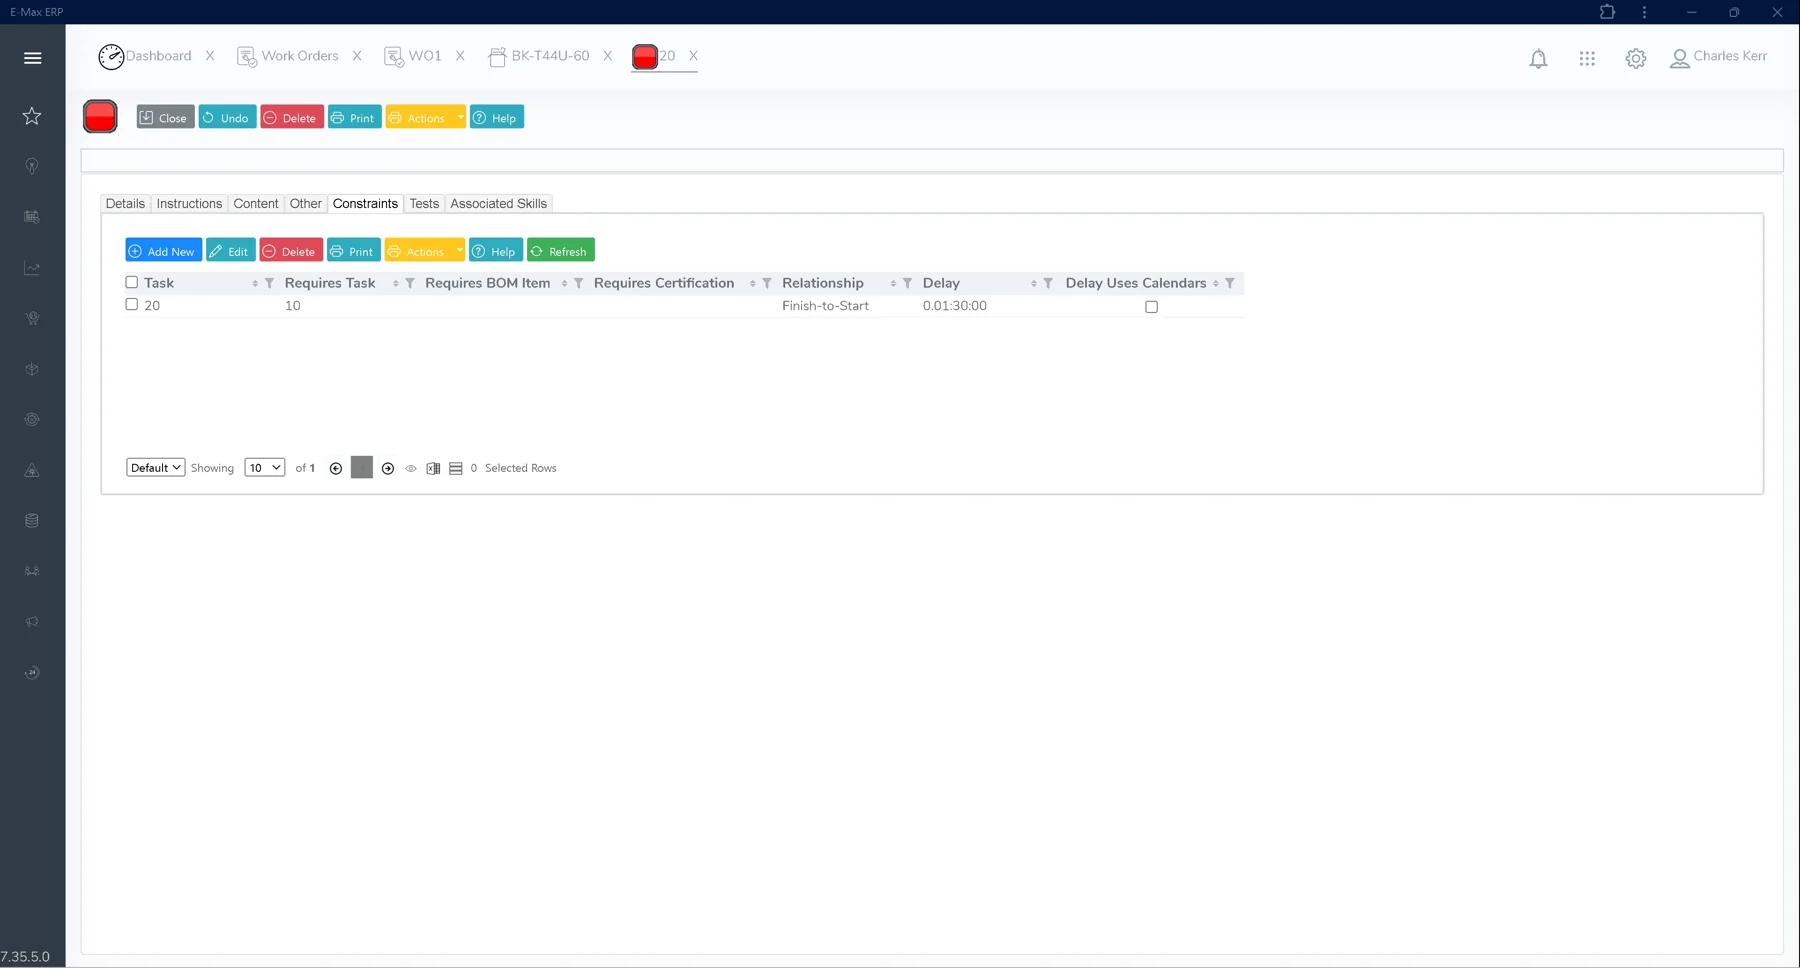The image size is (1800, 968).
Task: Open the Associated Skills tab
Action: click(x=499, y=204)
